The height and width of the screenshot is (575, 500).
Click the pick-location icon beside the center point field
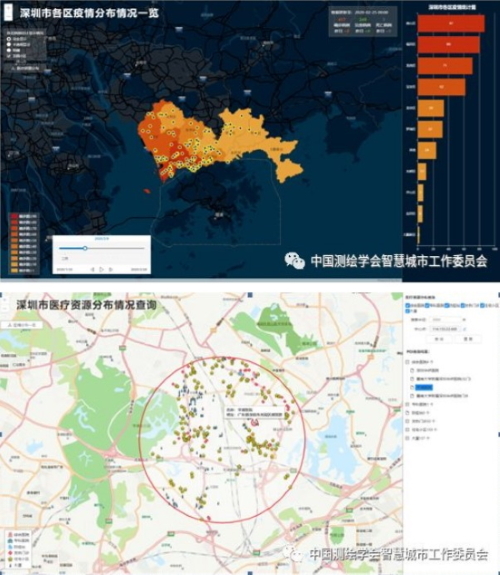(x=464, y=329)
